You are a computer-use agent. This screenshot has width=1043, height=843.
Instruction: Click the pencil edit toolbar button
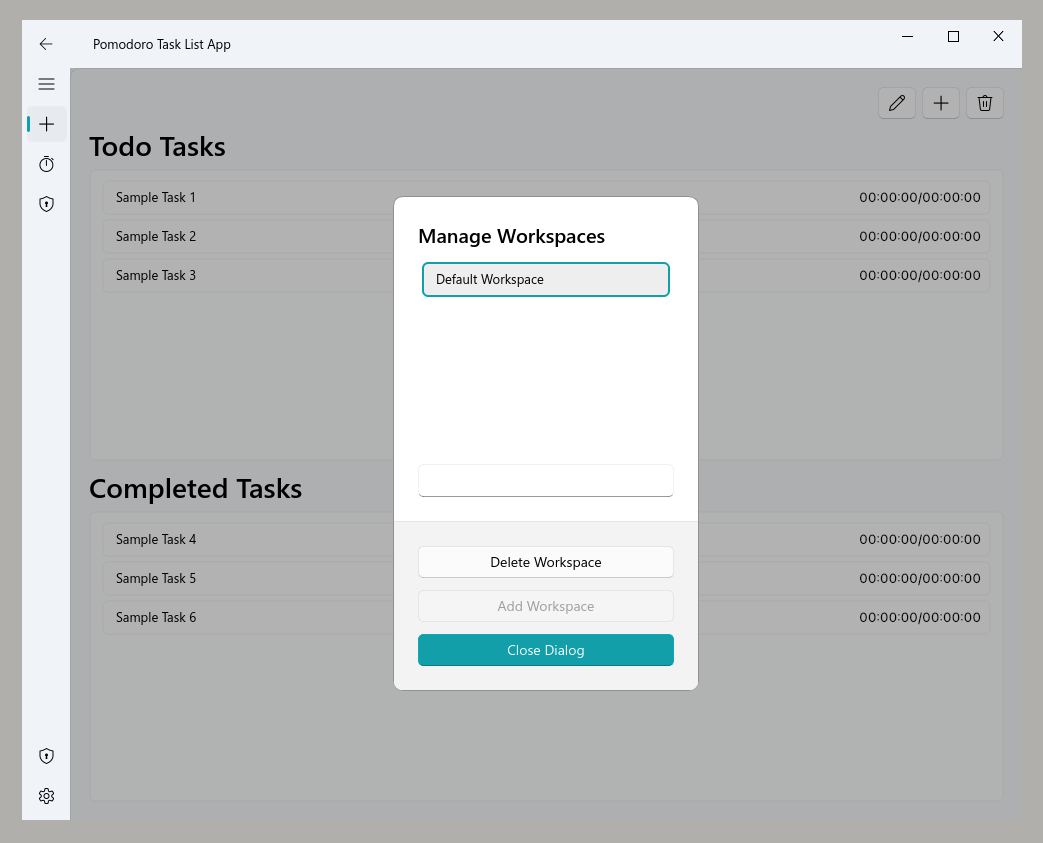point(897,103)
